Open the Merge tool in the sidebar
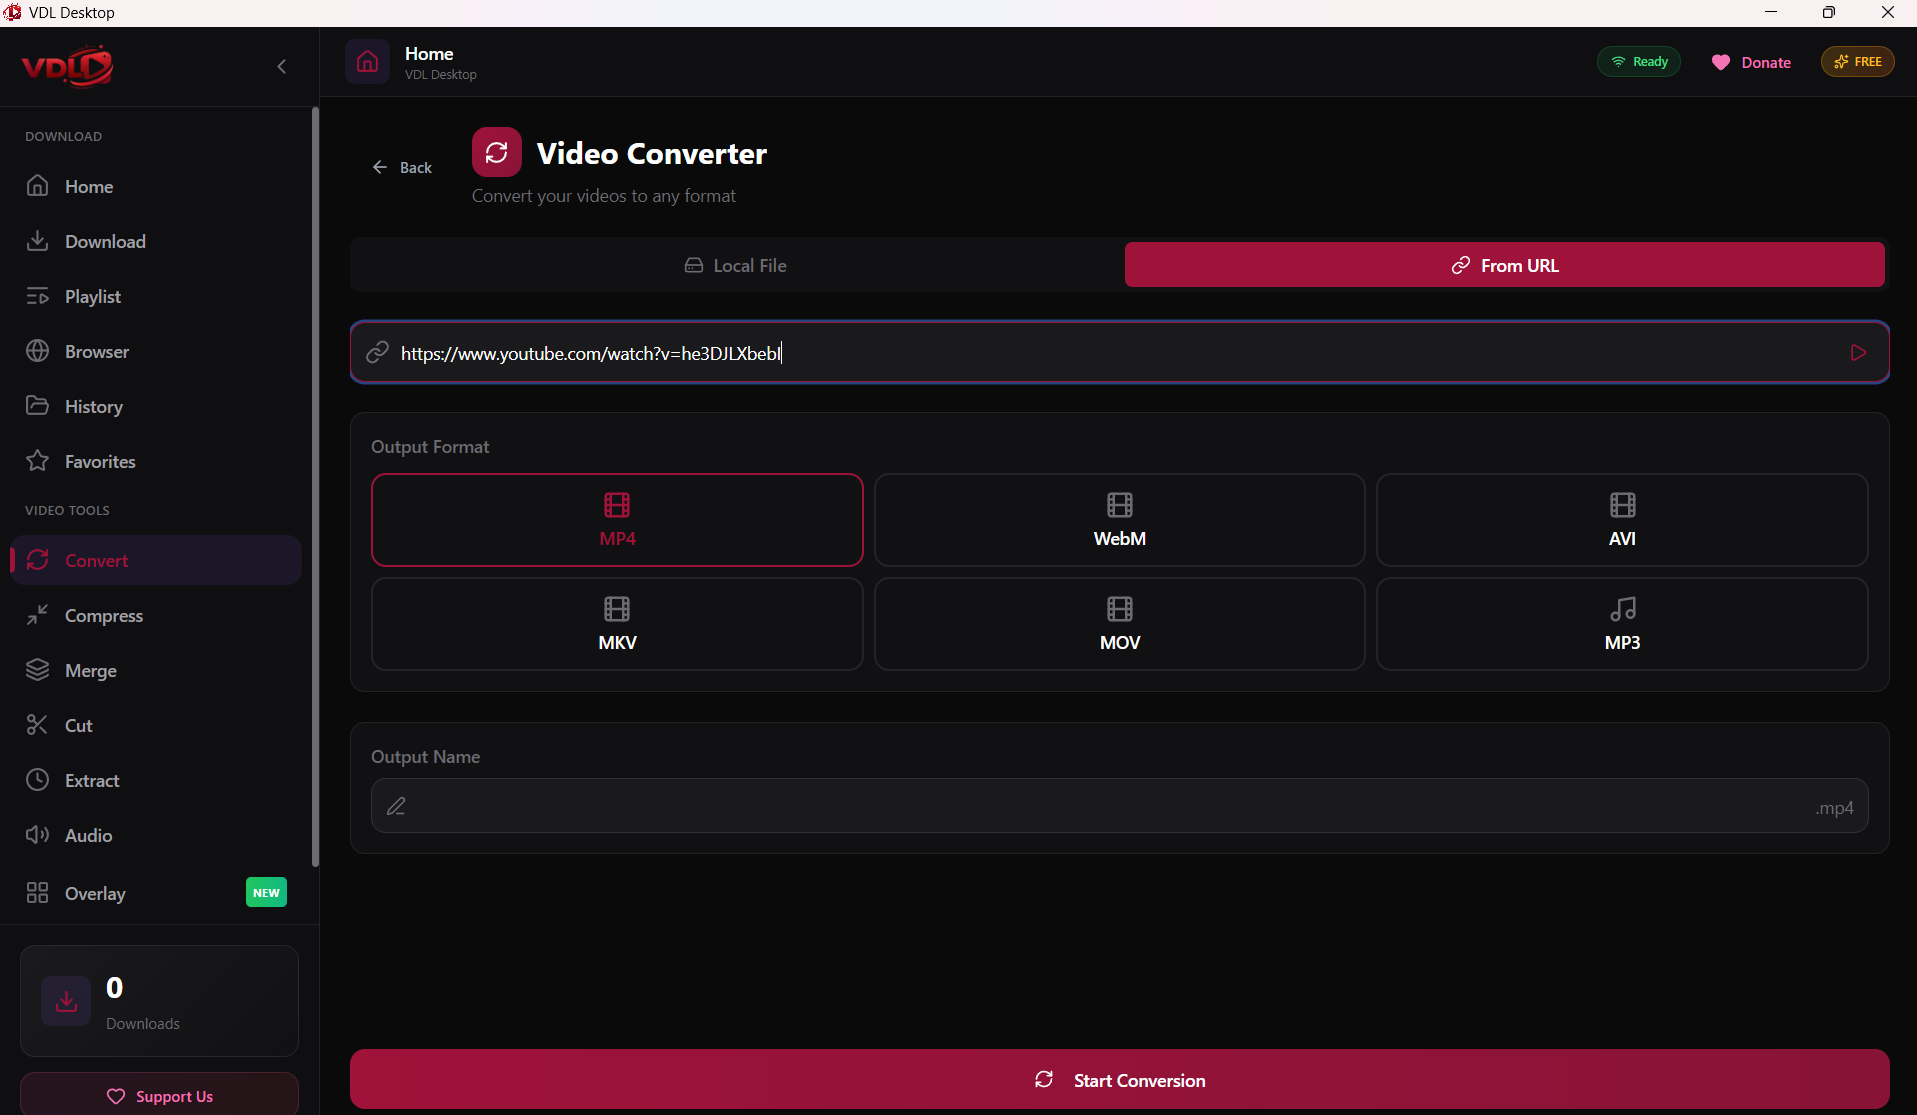 tap(90, 670)
